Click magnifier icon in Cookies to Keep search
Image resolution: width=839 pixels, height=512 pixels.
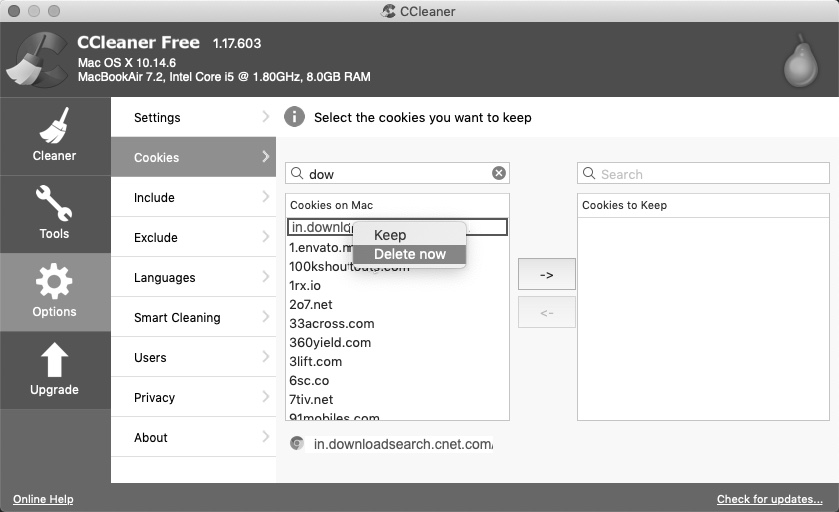(589, 173)
